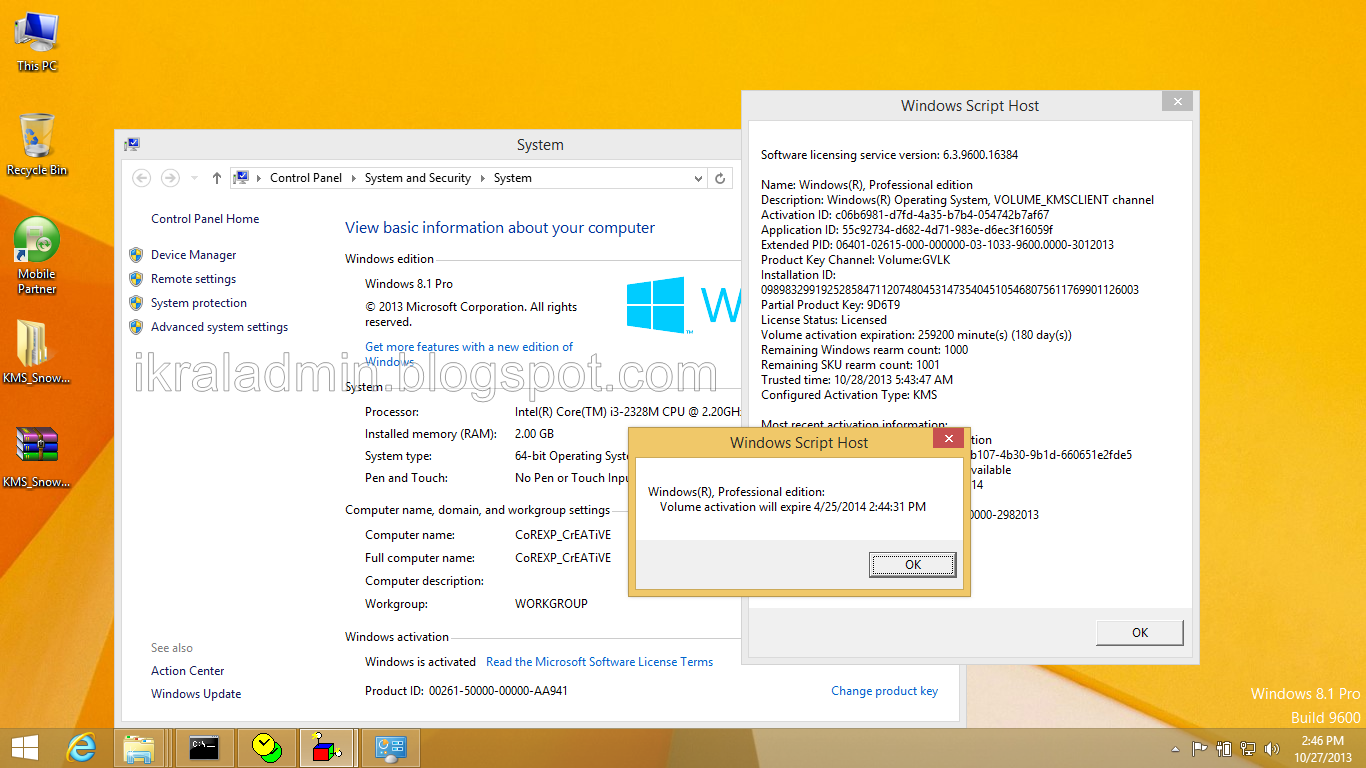Click OK in the large Windows Script Host window

1140,633
